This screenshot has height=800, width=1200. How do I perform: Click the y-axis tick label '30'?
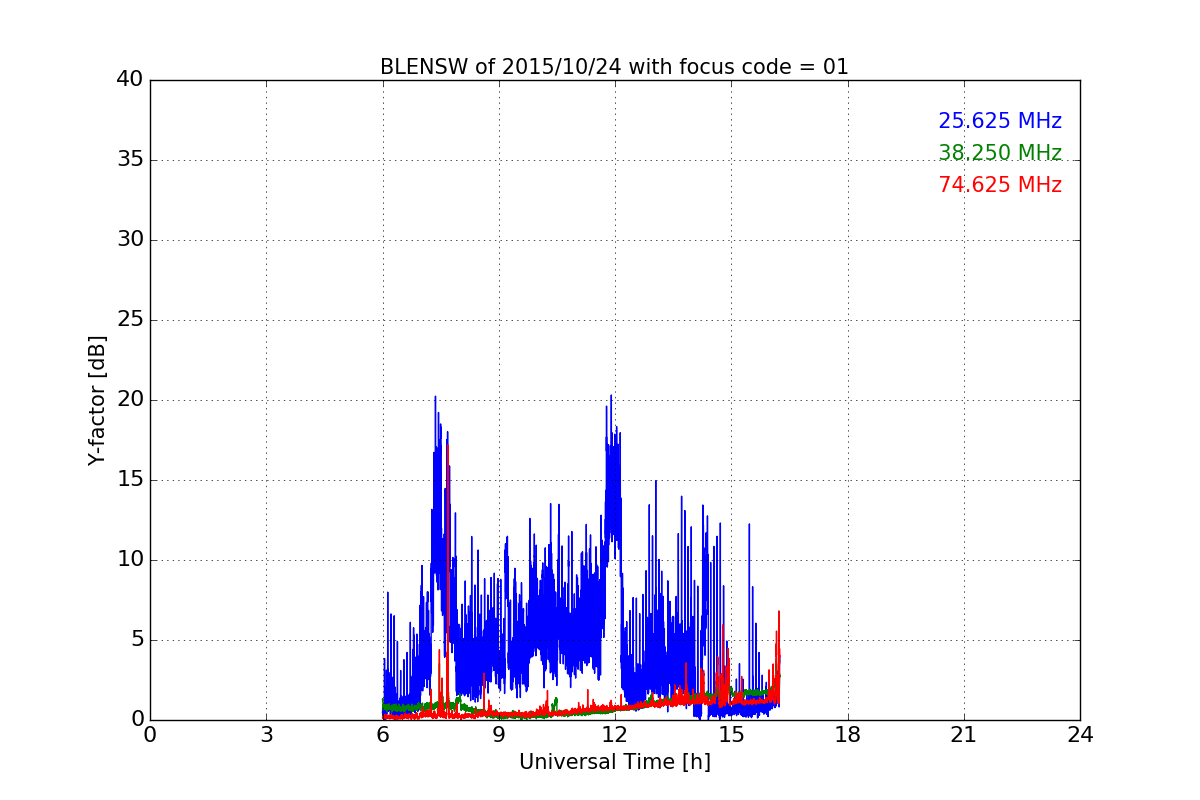[x=130, y=240]
